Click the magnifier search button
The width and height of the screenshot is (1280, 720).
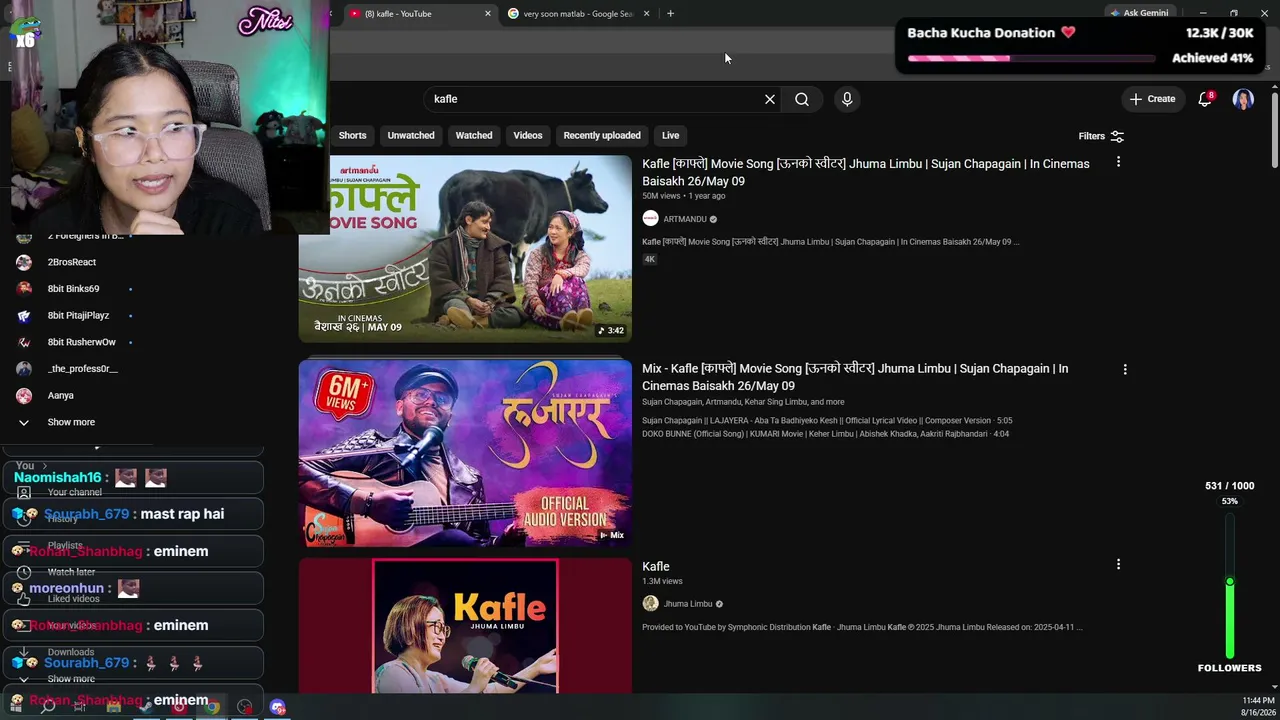[802, 99]
